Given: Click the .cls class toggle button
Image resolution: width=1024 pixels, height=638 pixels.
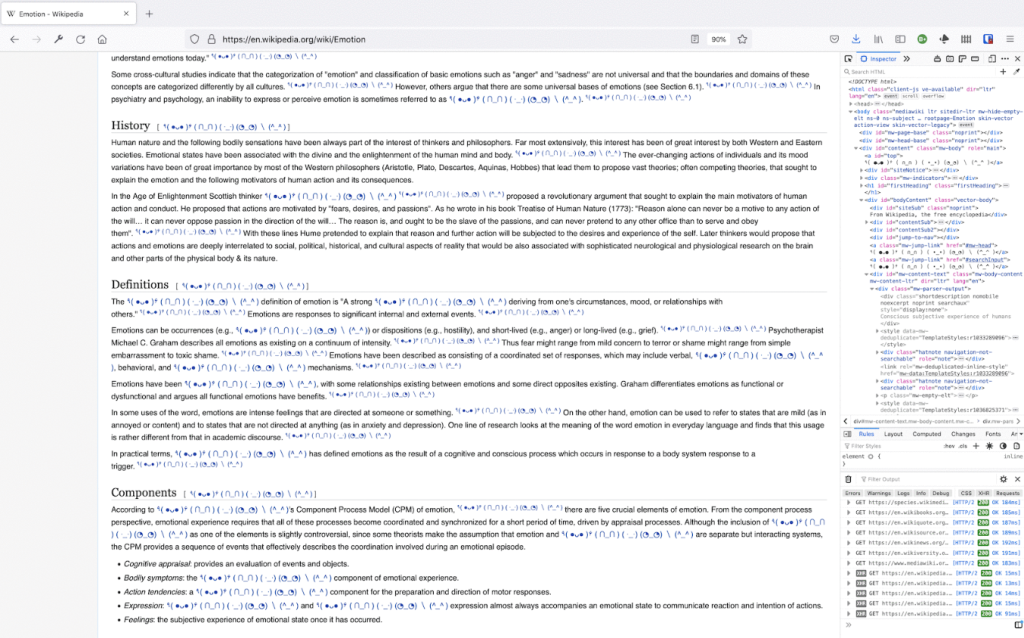Looking at the screenshot, I should [x=964, y=446].
